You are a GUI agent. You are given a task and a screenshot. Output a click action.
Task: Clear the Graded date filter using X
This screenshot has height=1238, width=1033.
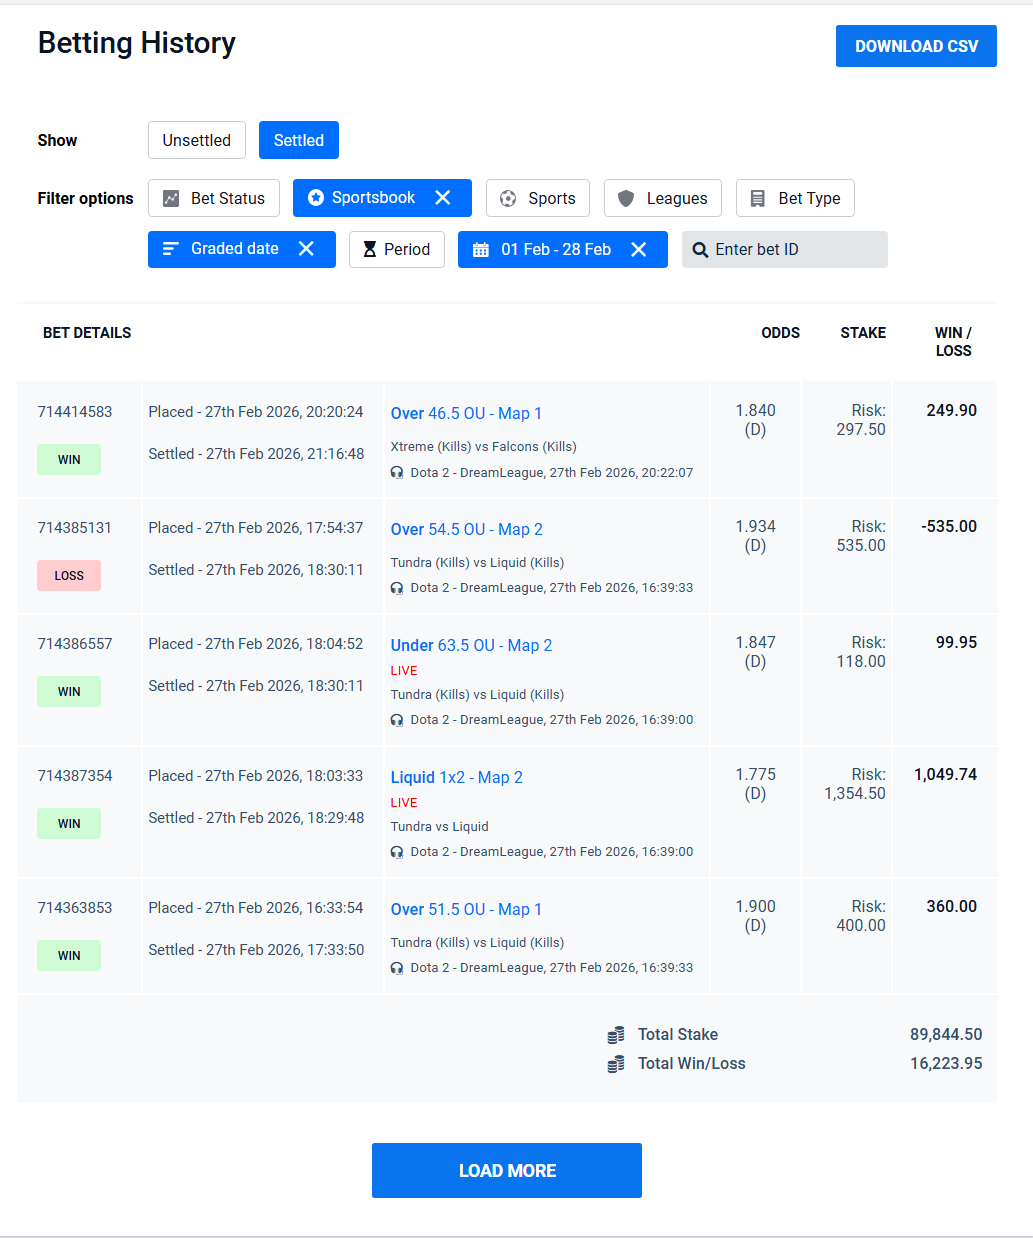[306, 249]
